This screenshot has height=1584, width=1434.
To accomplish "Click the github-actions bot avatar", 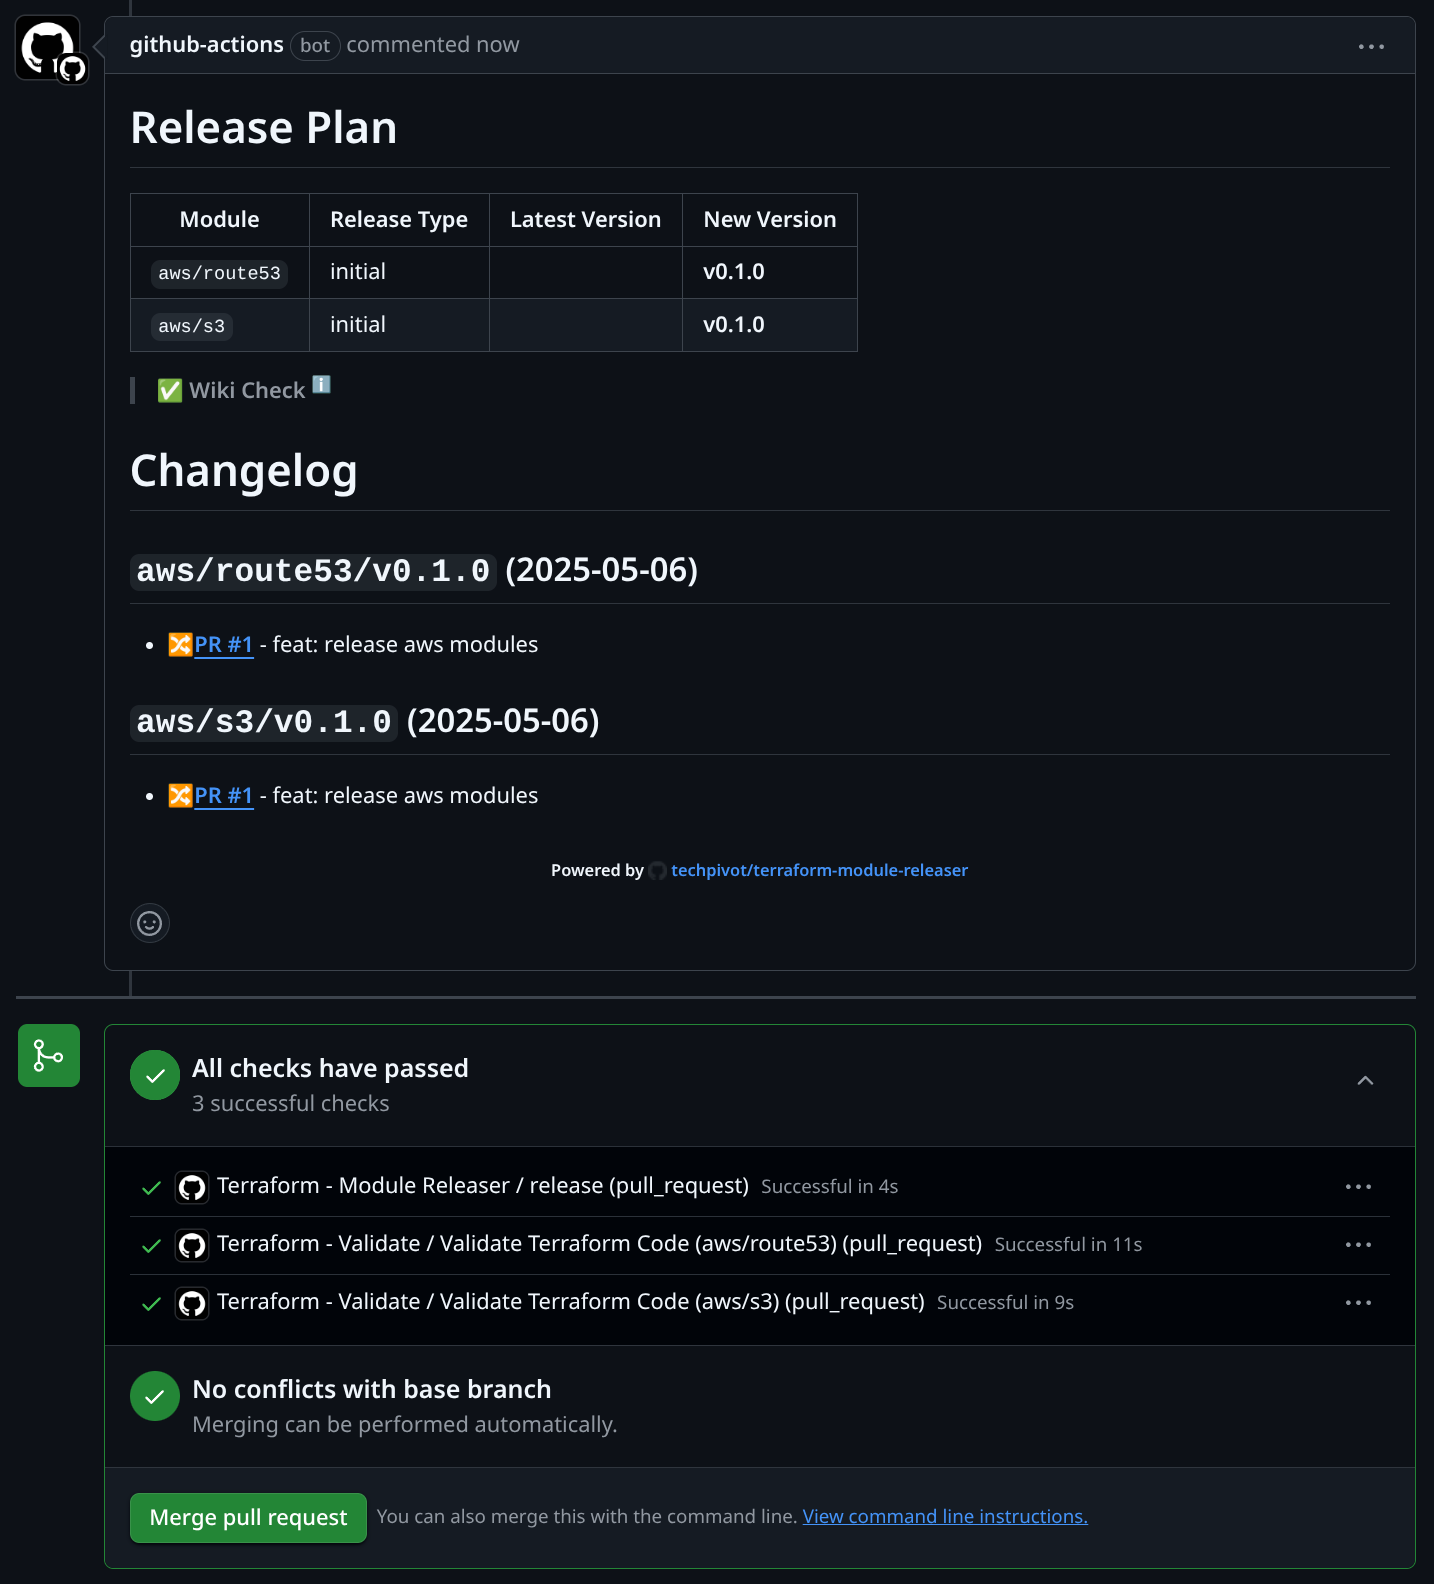I will tap(48, 48).
